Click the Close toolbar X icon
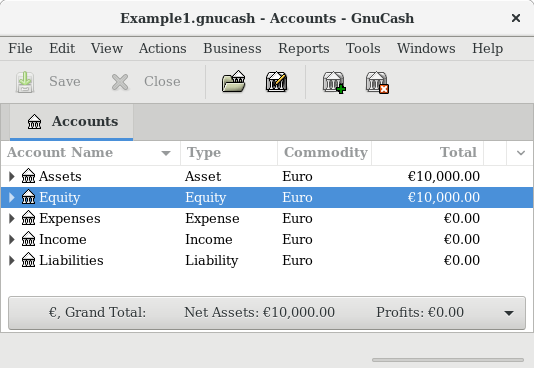Screen dimensions: 534x368 tap(120, 82)
